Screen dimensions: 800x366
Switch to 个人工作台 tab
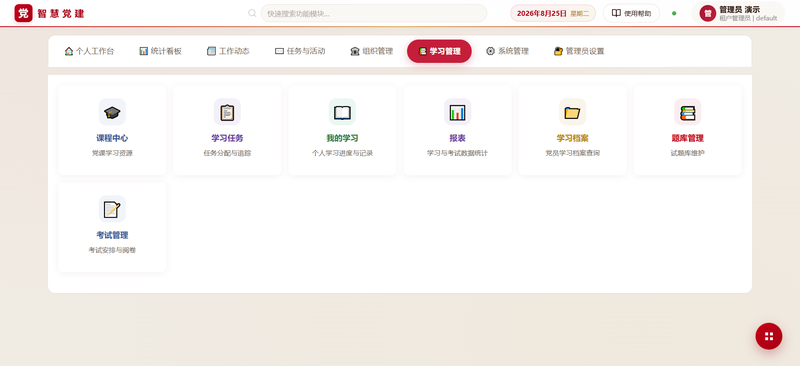click(89, 51)
